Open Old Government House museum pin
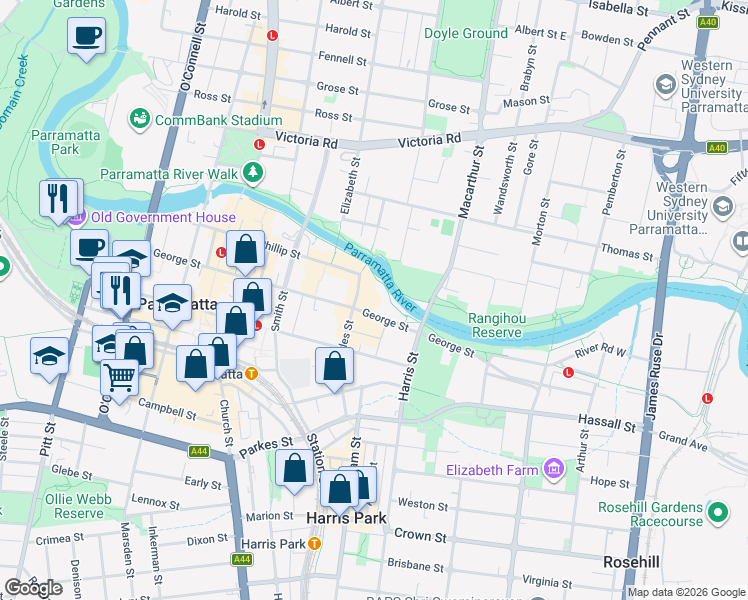This screenshot has width=748, height=600. tap(77, 217)
